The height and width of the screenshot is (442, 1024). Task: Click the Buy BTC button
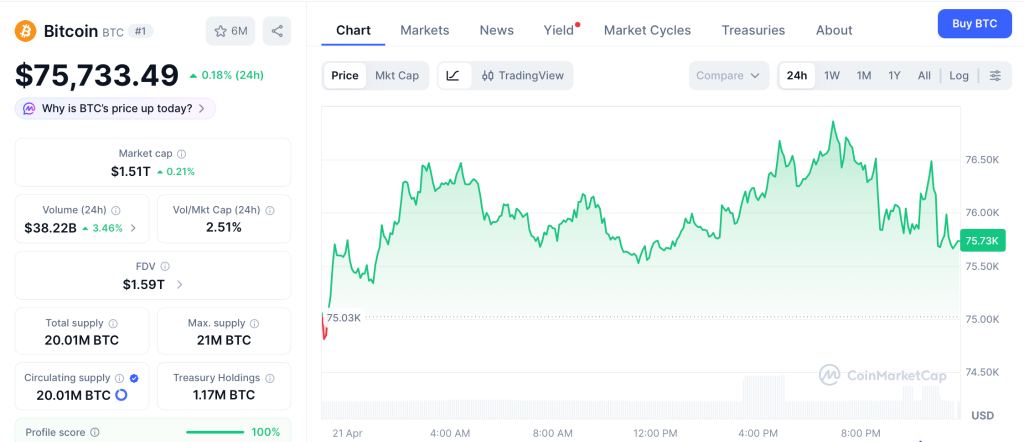(974, 23)
